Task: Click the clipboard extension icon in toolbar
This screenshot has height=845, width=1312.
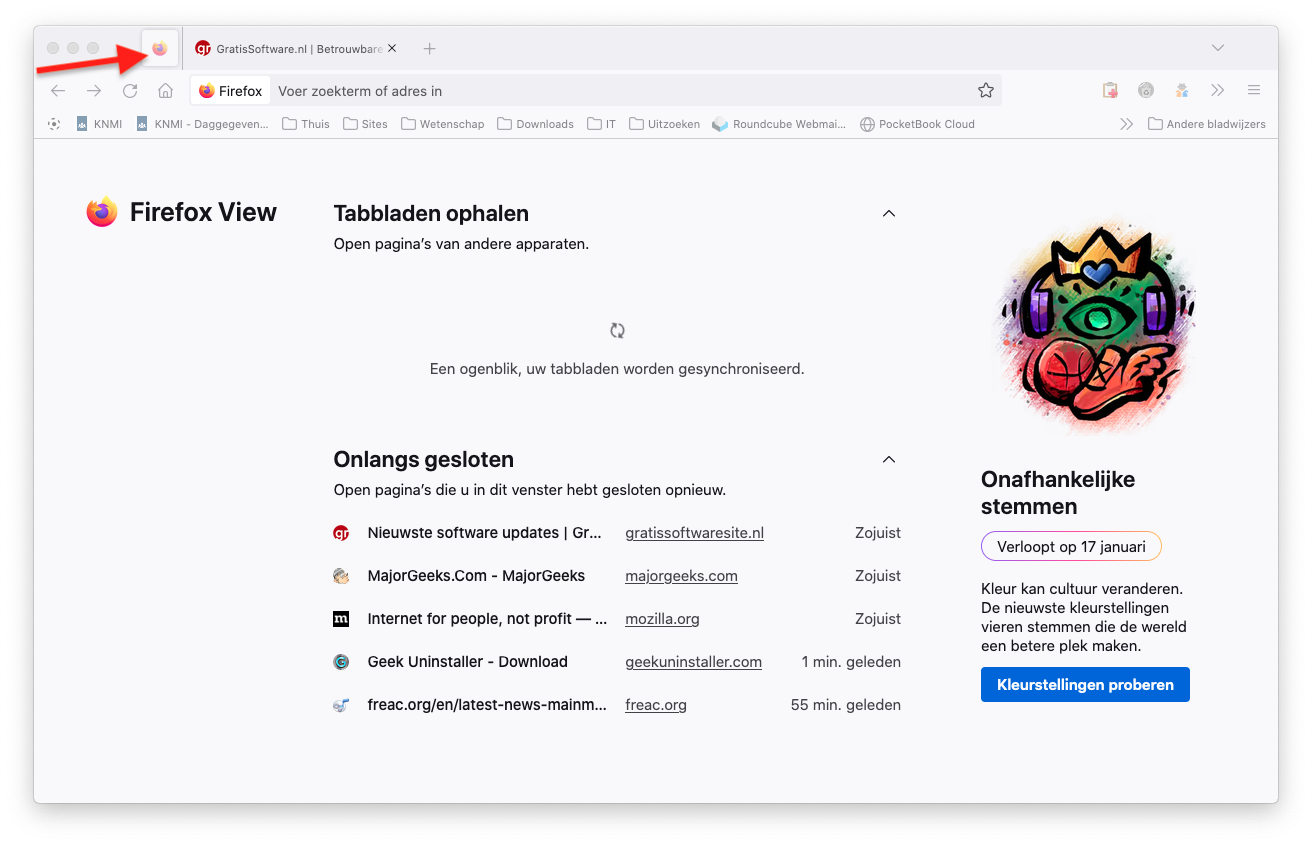Action: (1110, 91)
